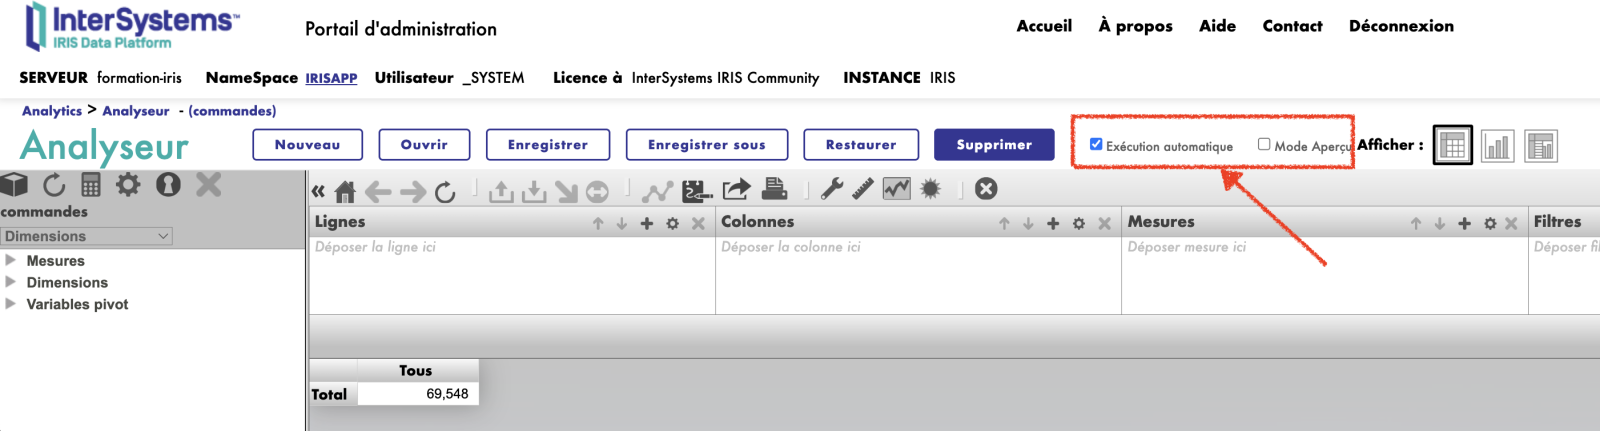Screen dimensions: 1600x431
Task: Go to Accueil in the top menu
Action: pos(1044,26)
